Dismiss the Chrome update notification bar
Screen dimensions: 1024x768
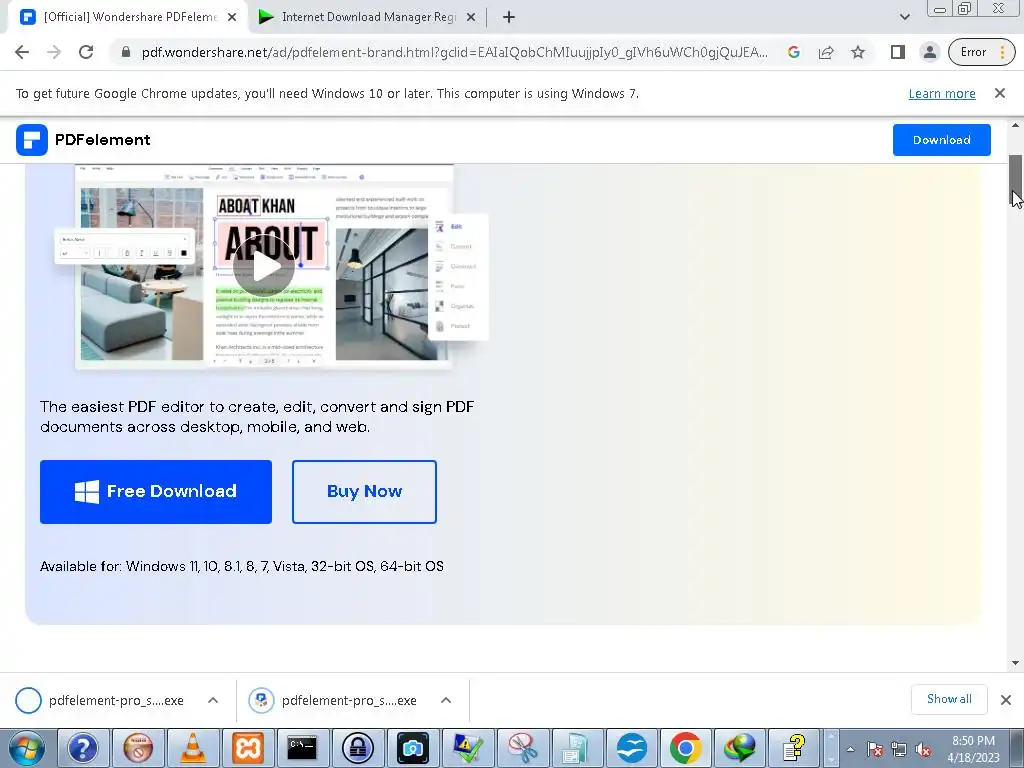tap(999, 93)
